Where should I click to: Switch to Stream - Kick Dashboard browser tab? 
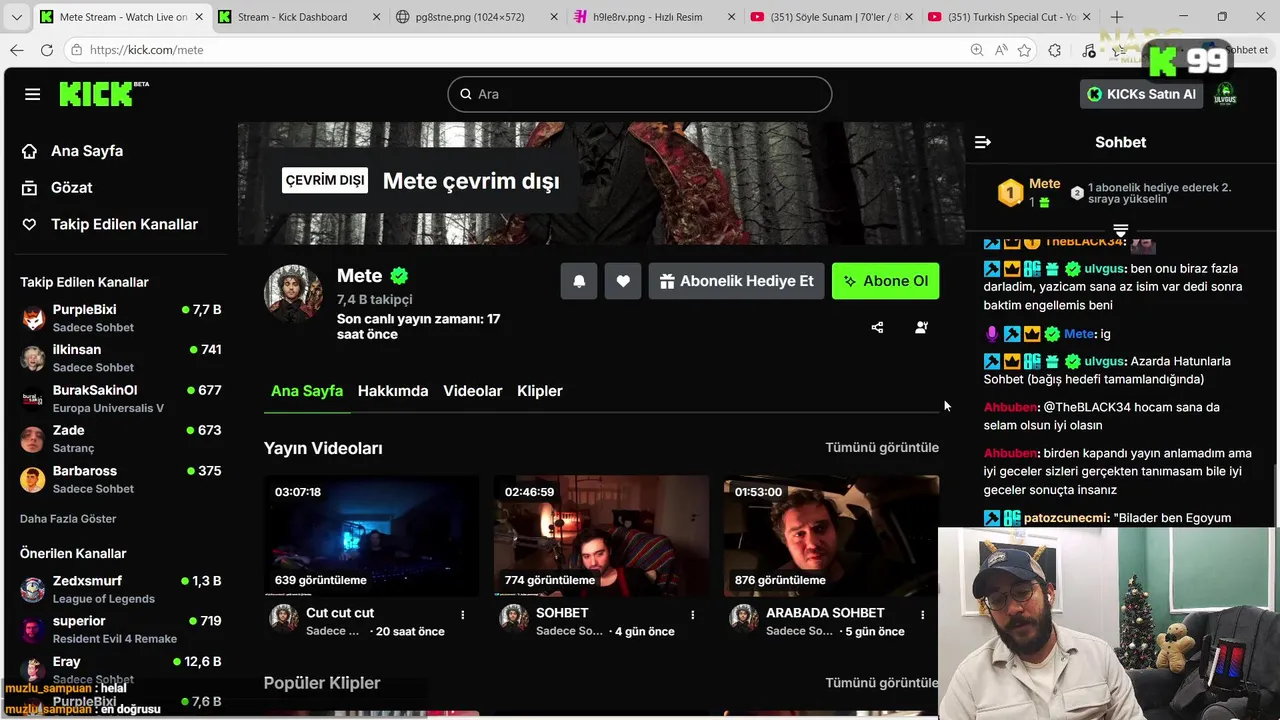(x=299, y=17)
